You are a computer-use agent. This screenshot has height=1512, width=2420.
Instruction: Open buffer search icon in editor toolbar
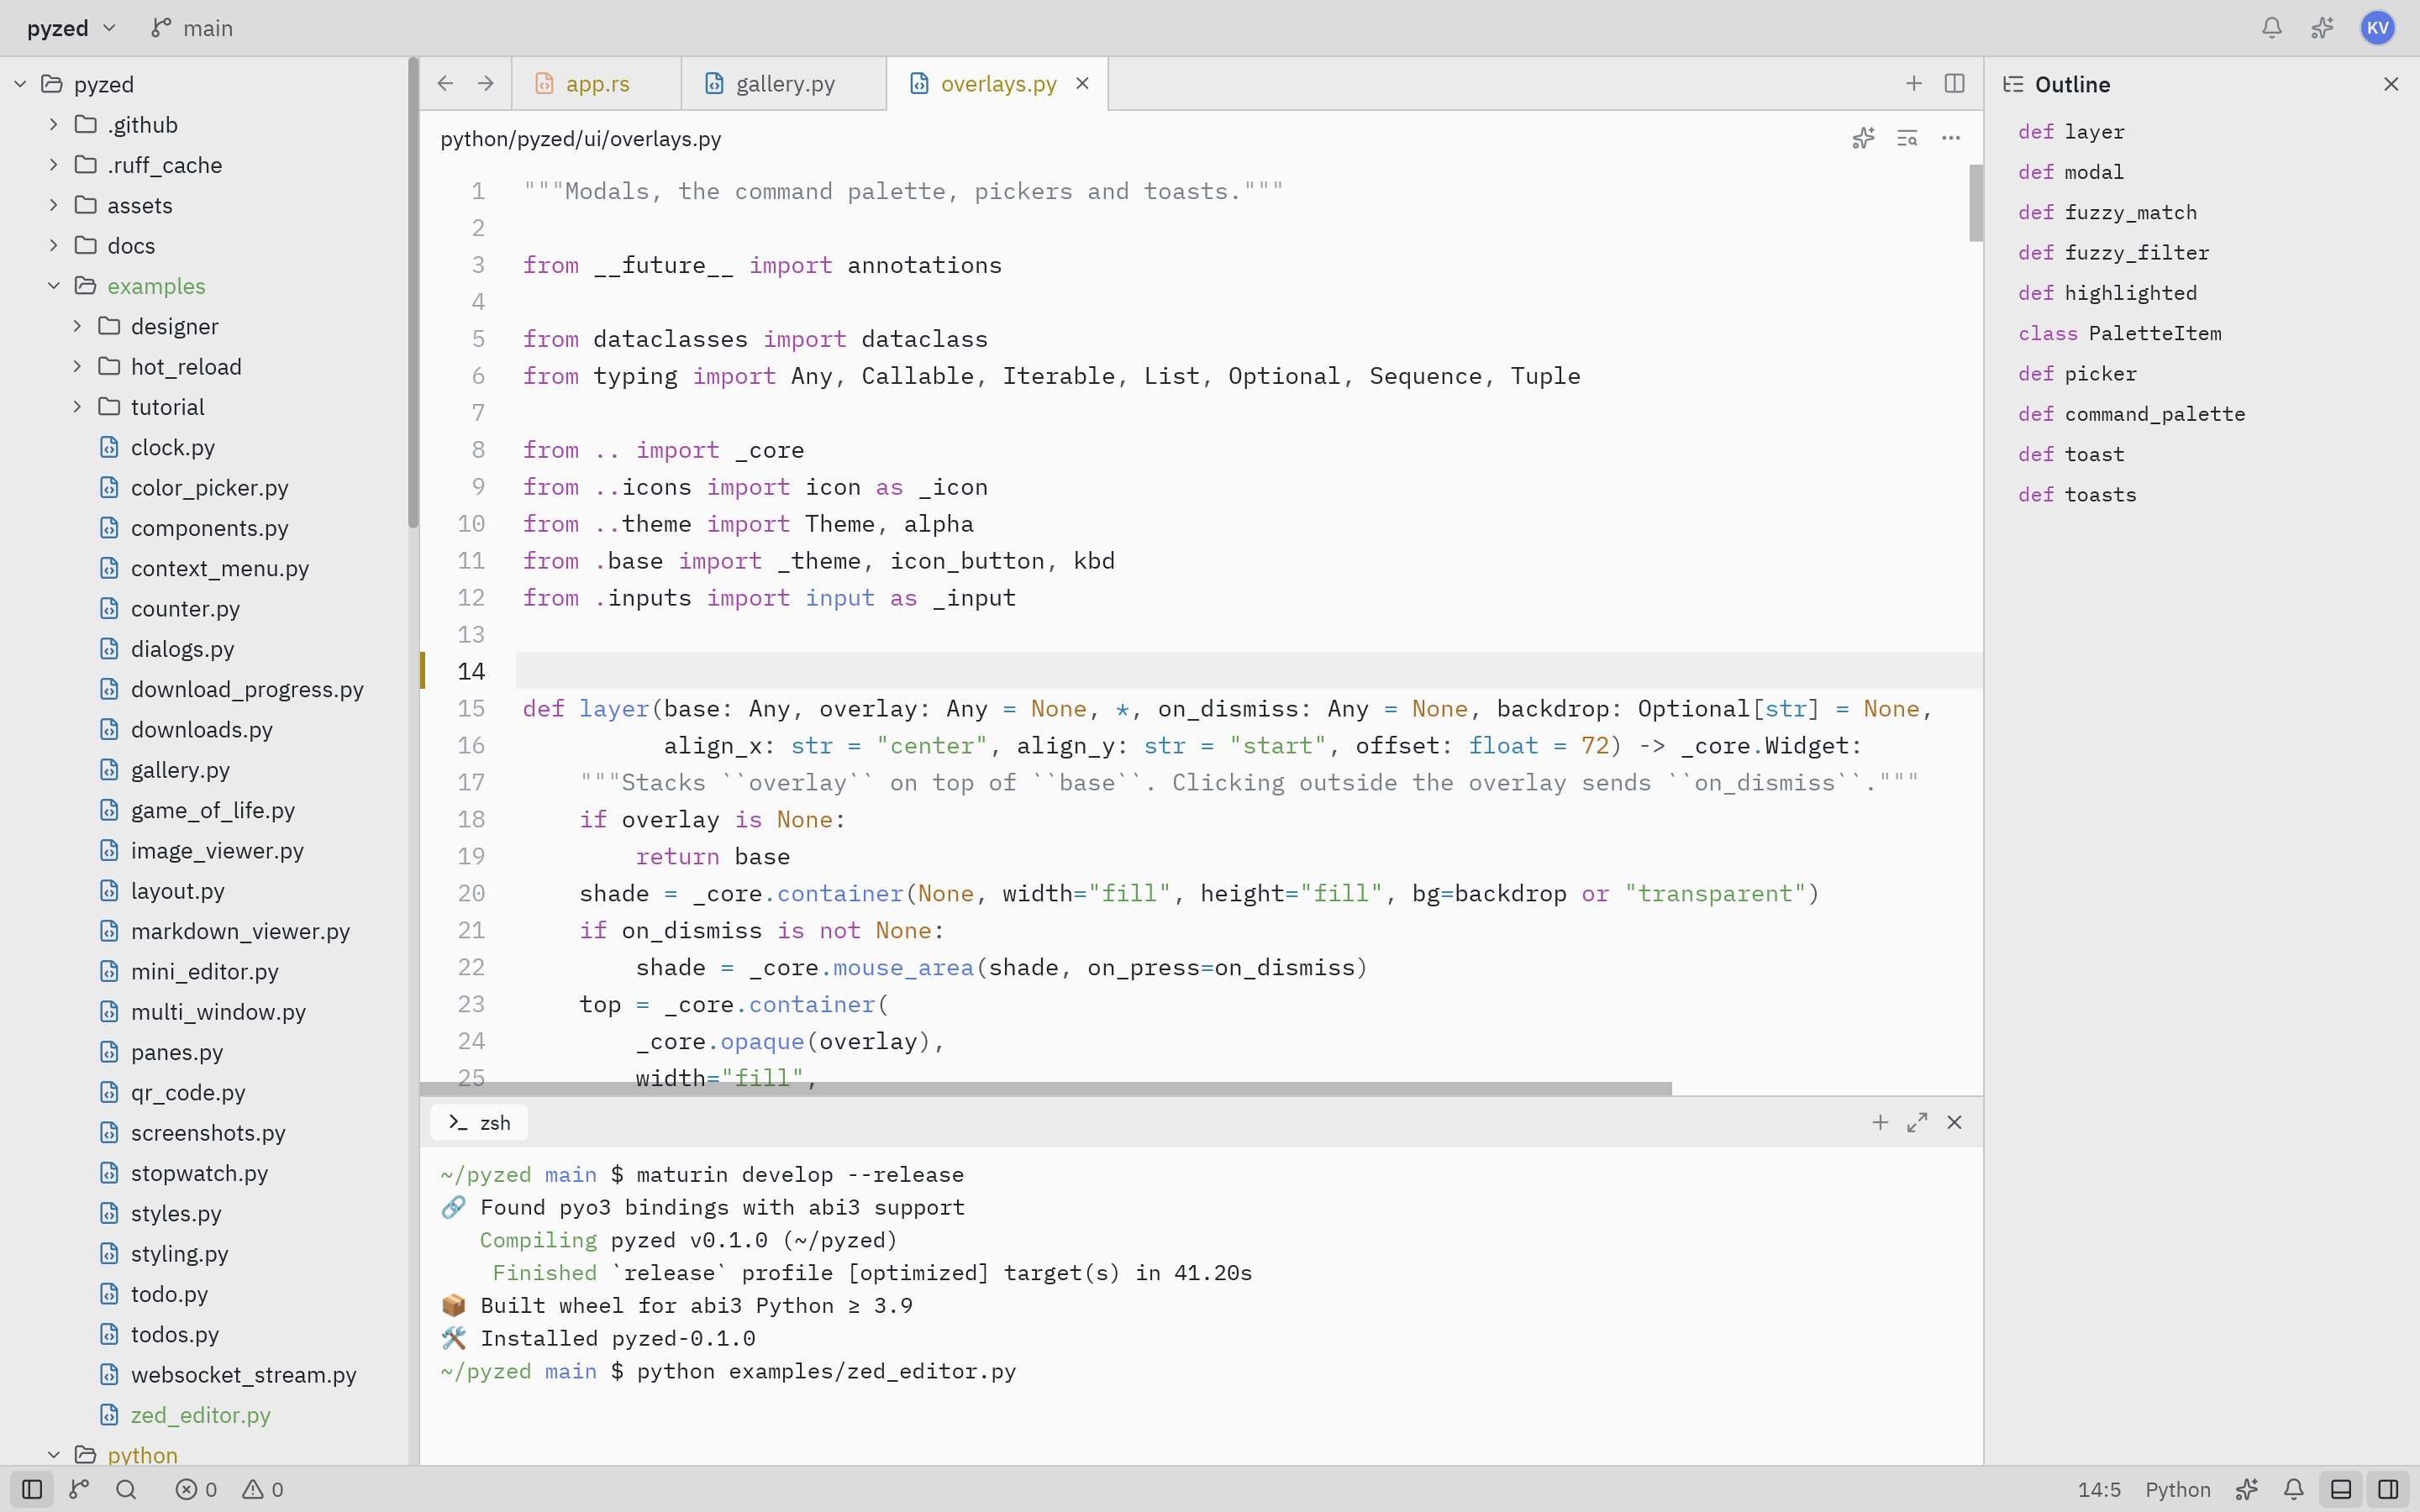[x=1907, y=138]
